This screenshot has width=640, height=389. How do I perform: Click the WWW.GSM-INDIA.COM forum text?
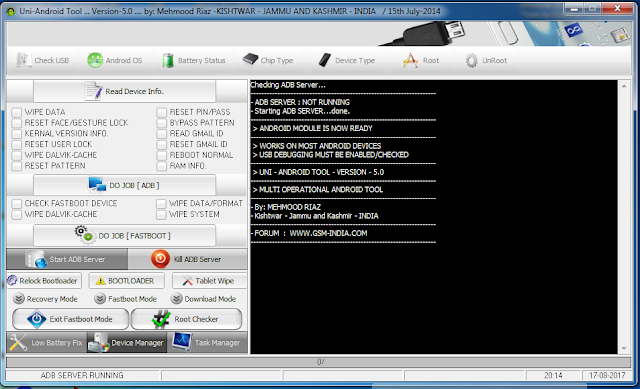tap(328, 233)
